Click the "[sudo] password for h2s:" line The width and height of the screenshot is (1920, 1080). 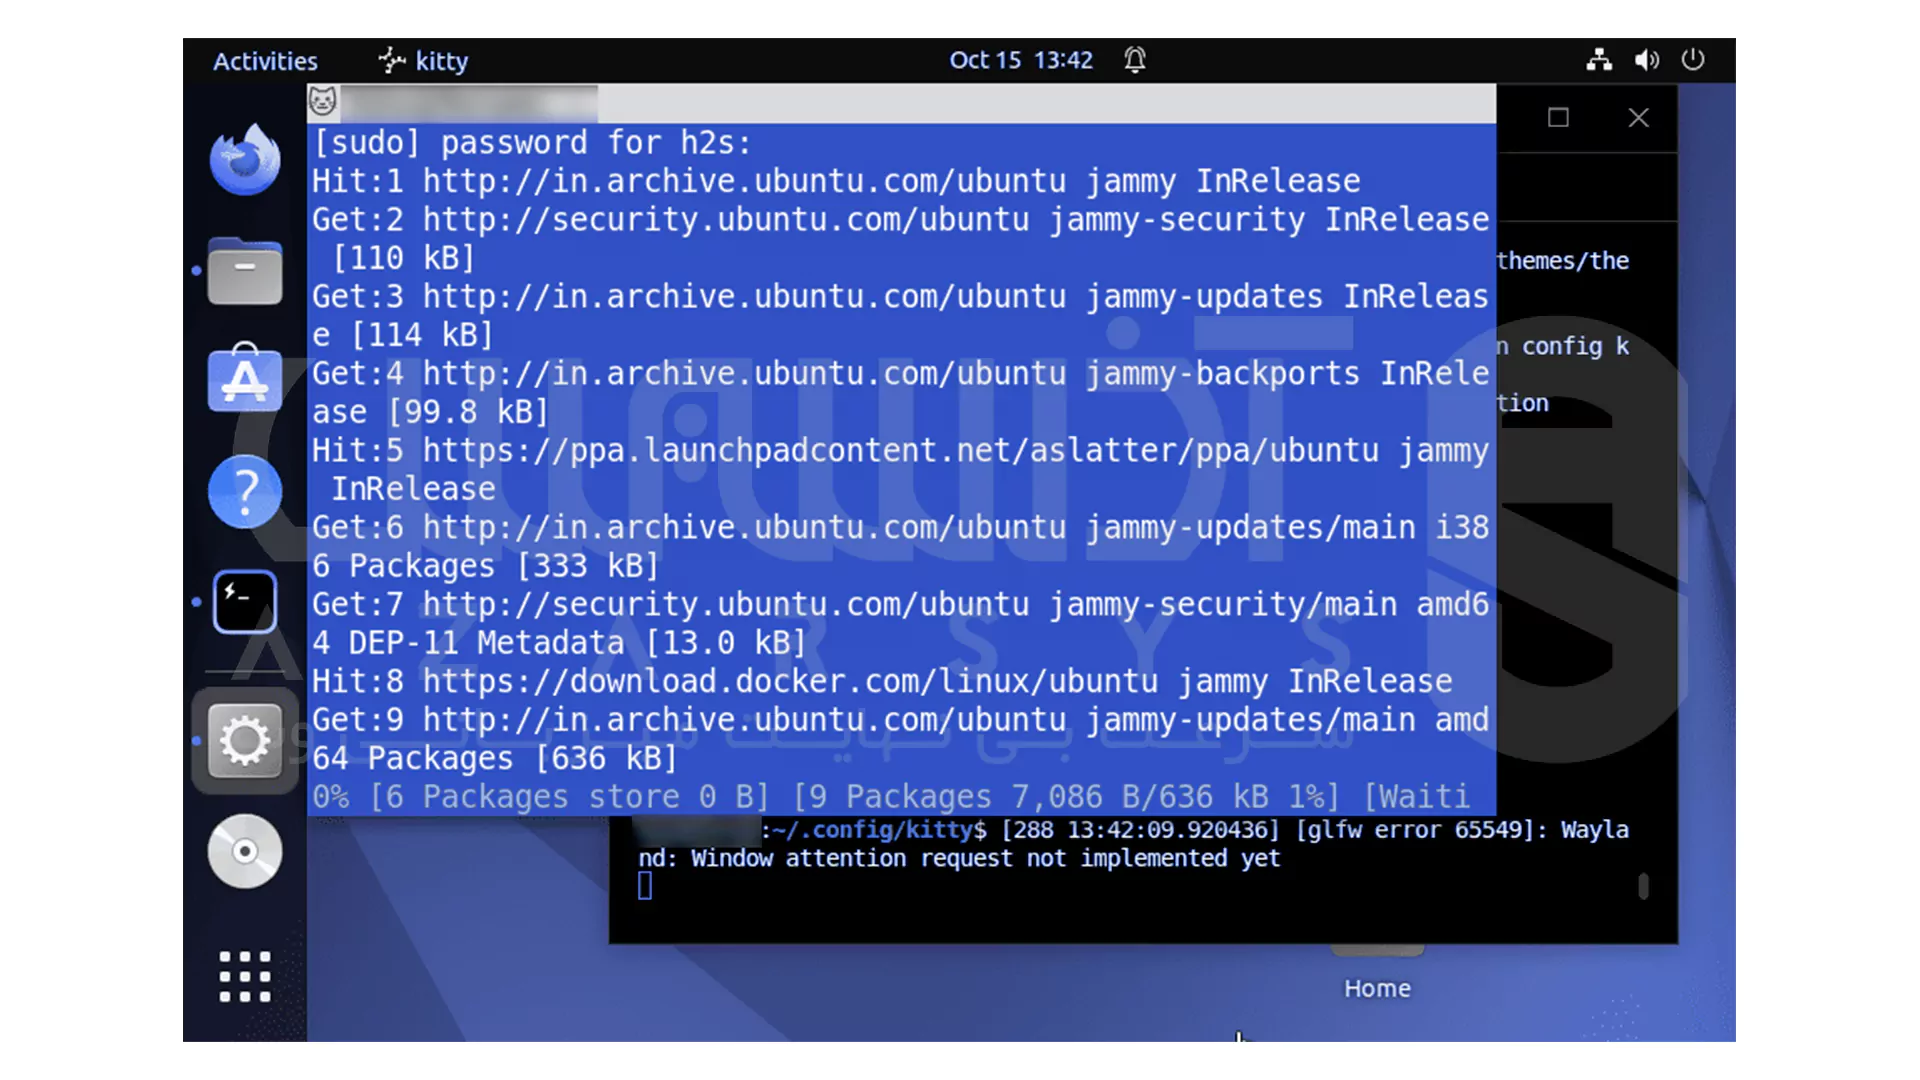(532, 143)
